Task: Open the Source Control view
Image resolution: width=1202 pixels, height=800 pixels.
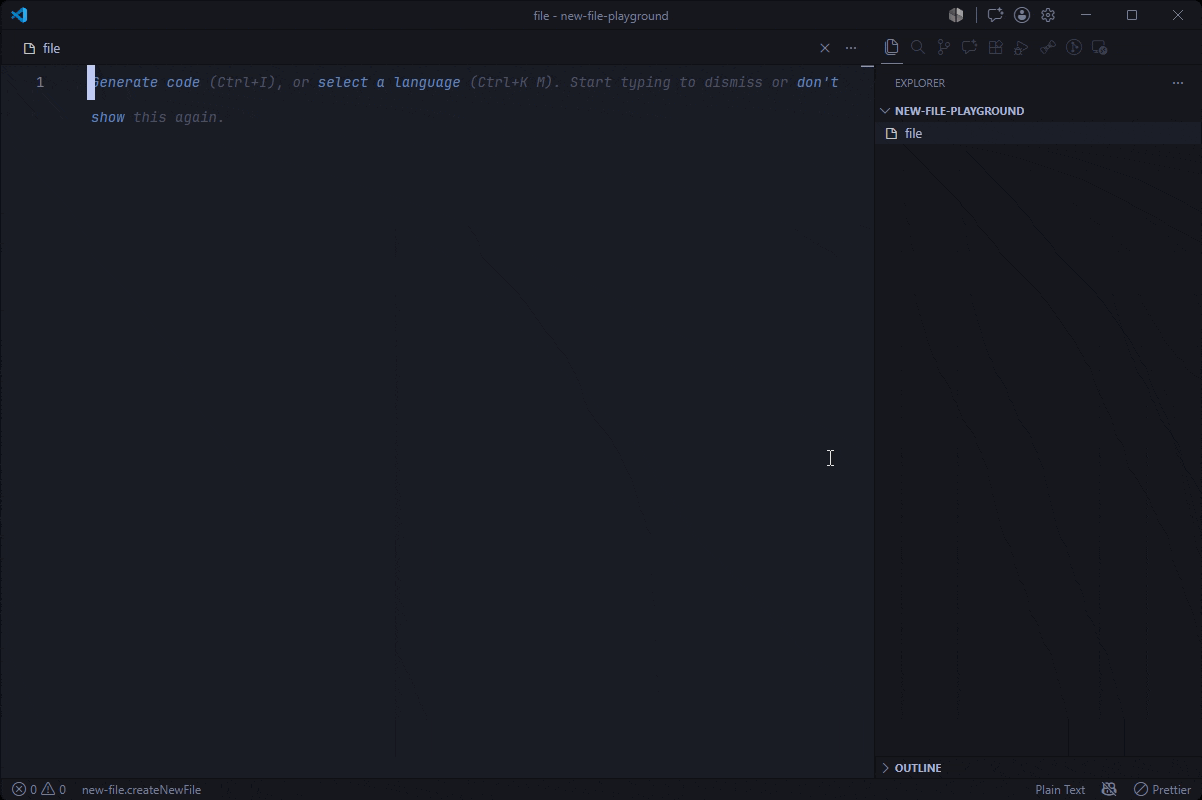Action: click(x=944, y=47)
